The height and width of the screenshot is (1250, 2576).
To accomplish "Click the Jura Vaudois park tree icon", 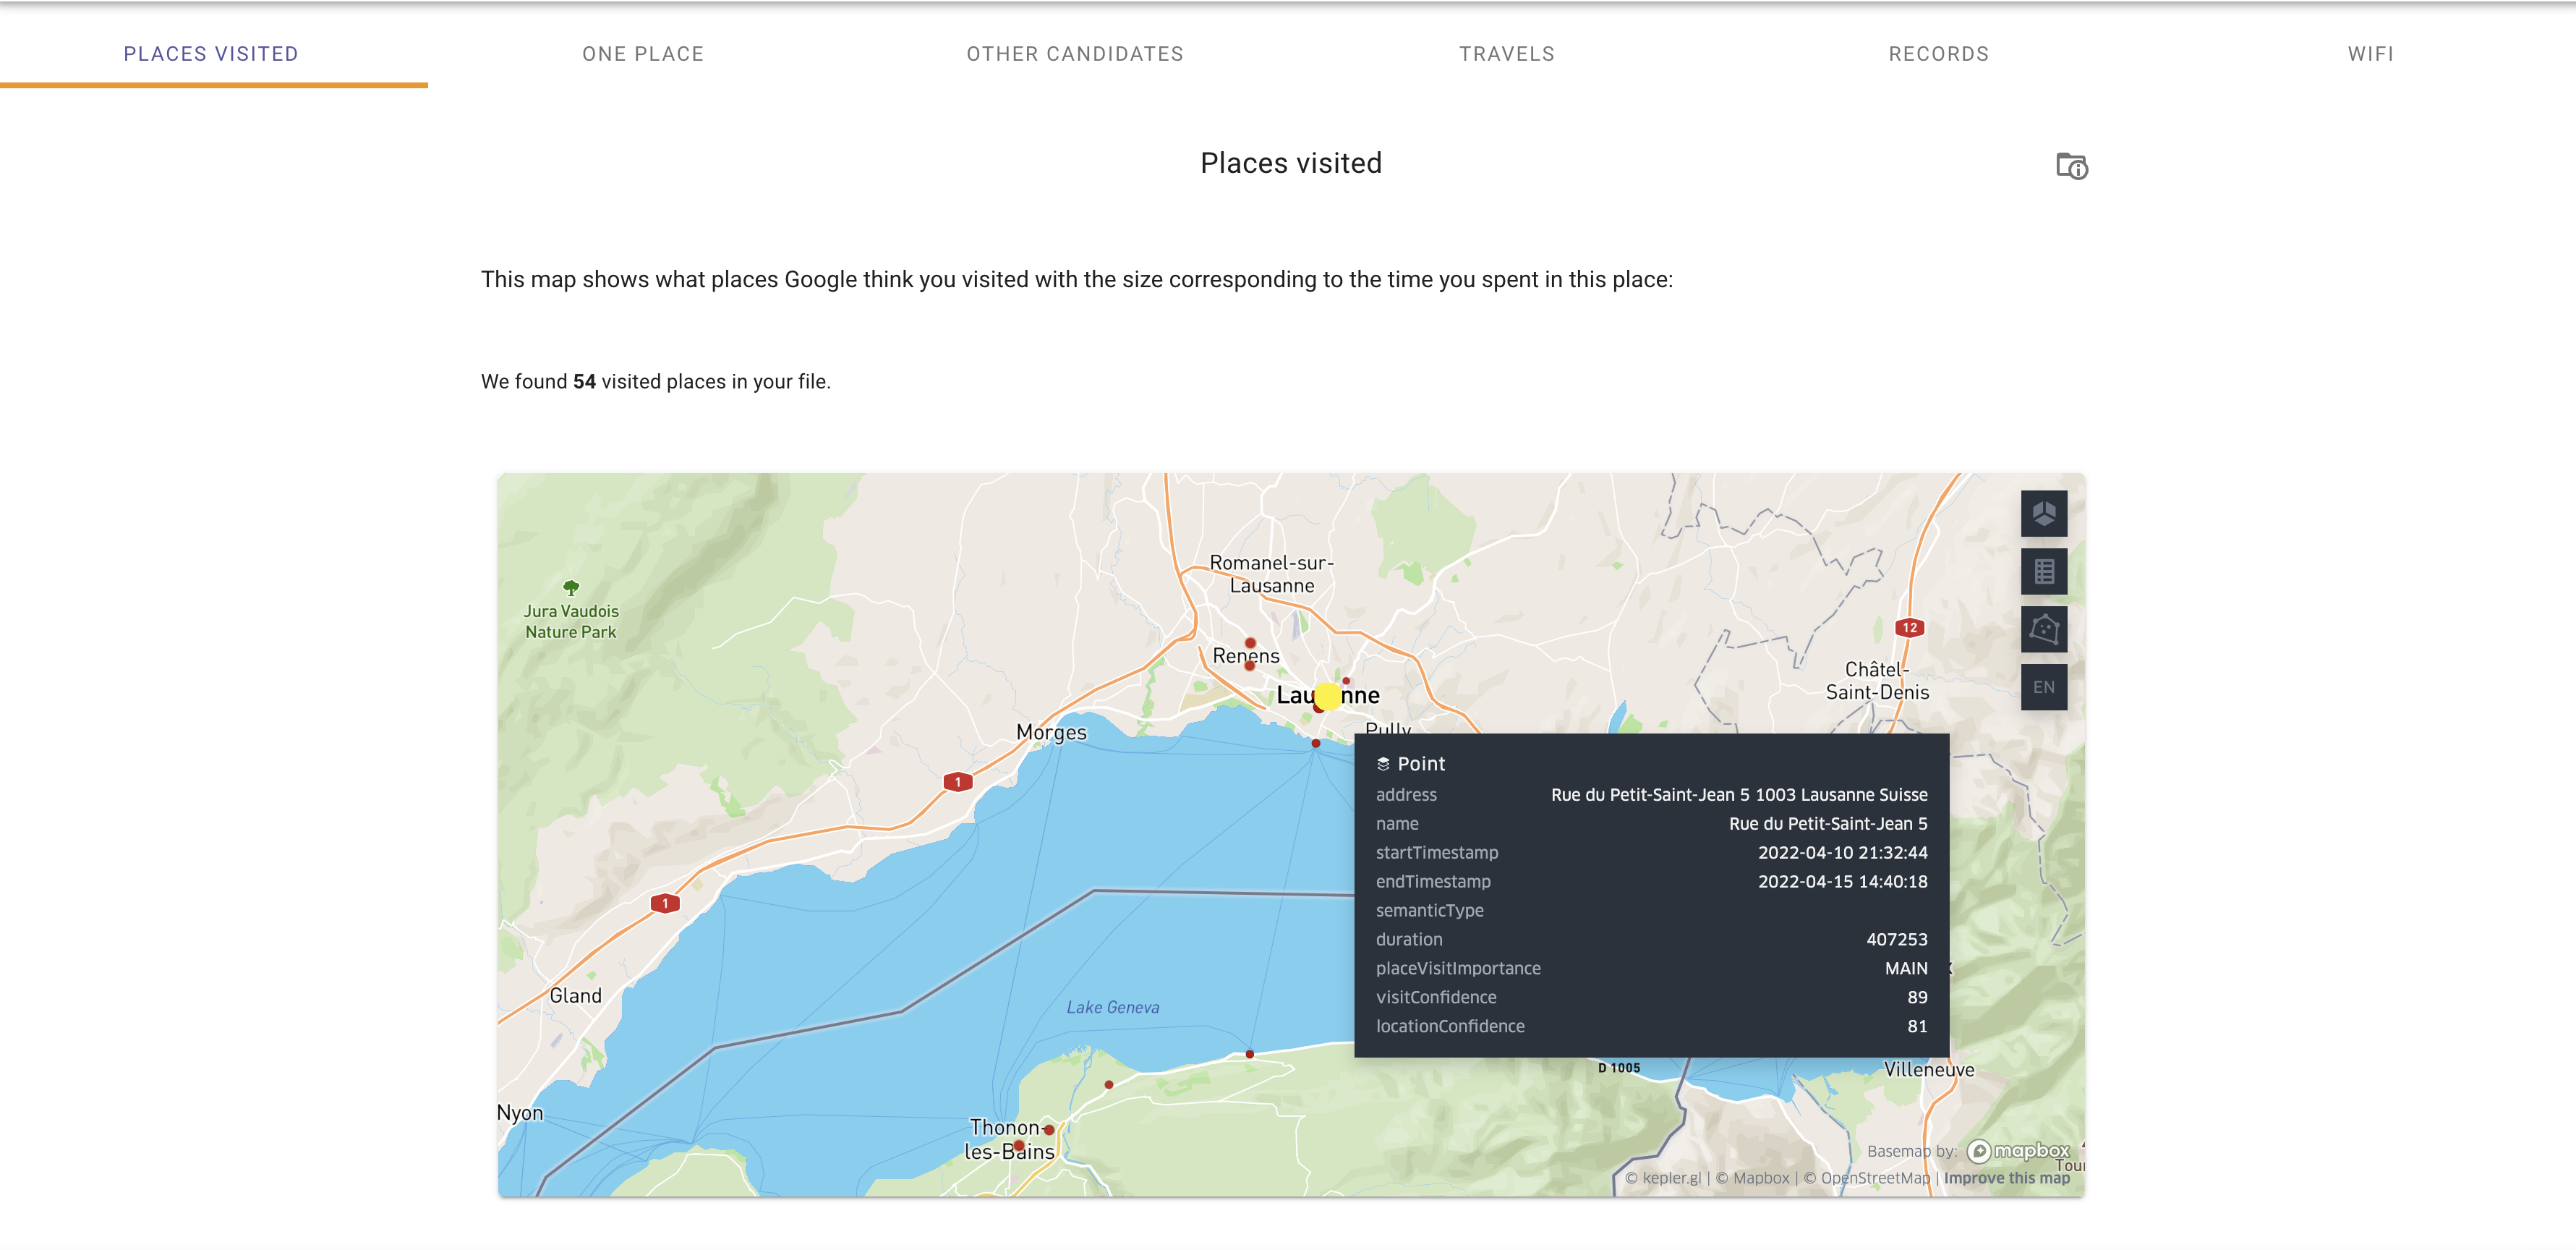I will coord(571,588).
